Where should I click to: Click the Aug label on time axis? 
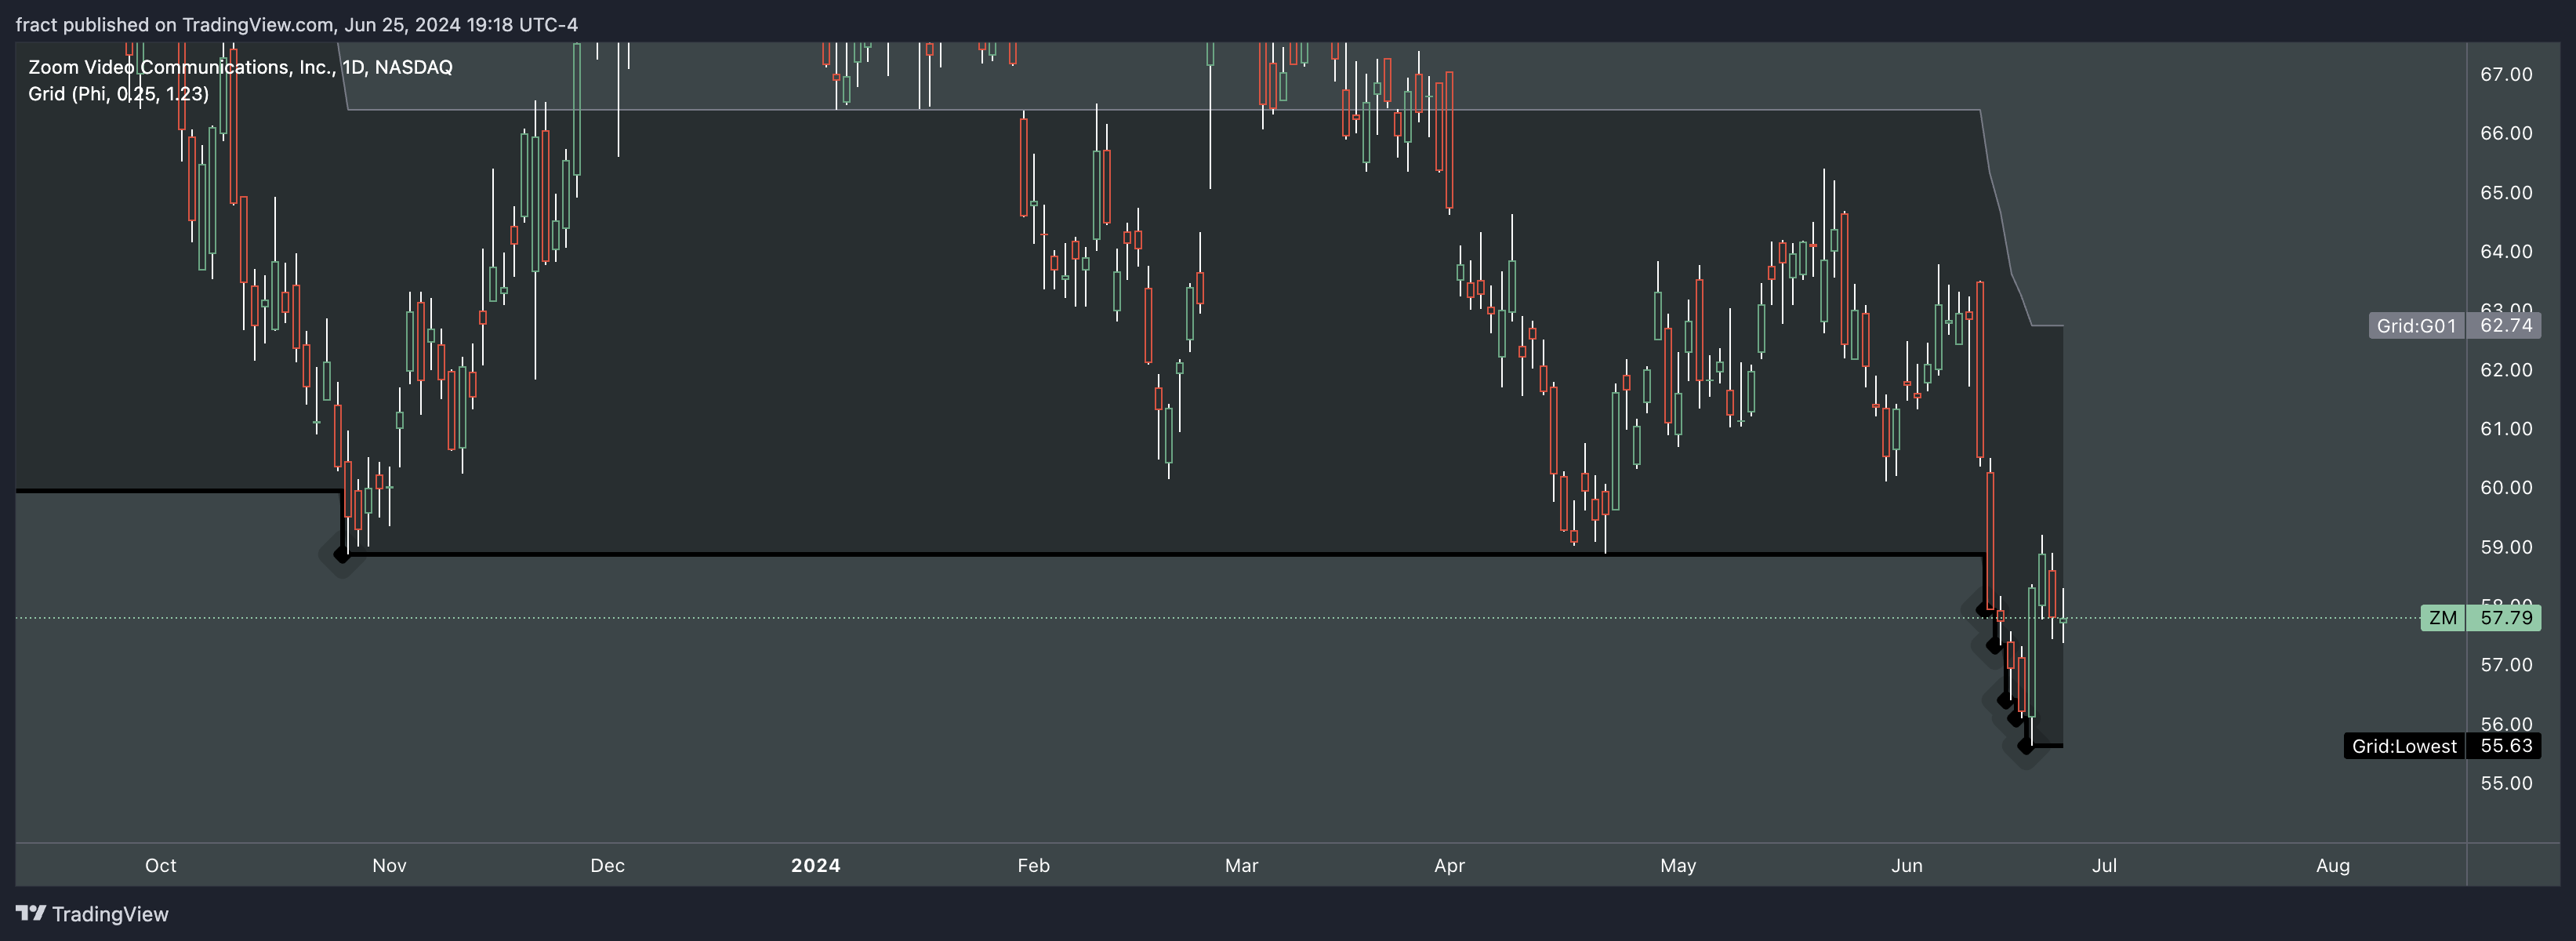[2333, 866]
